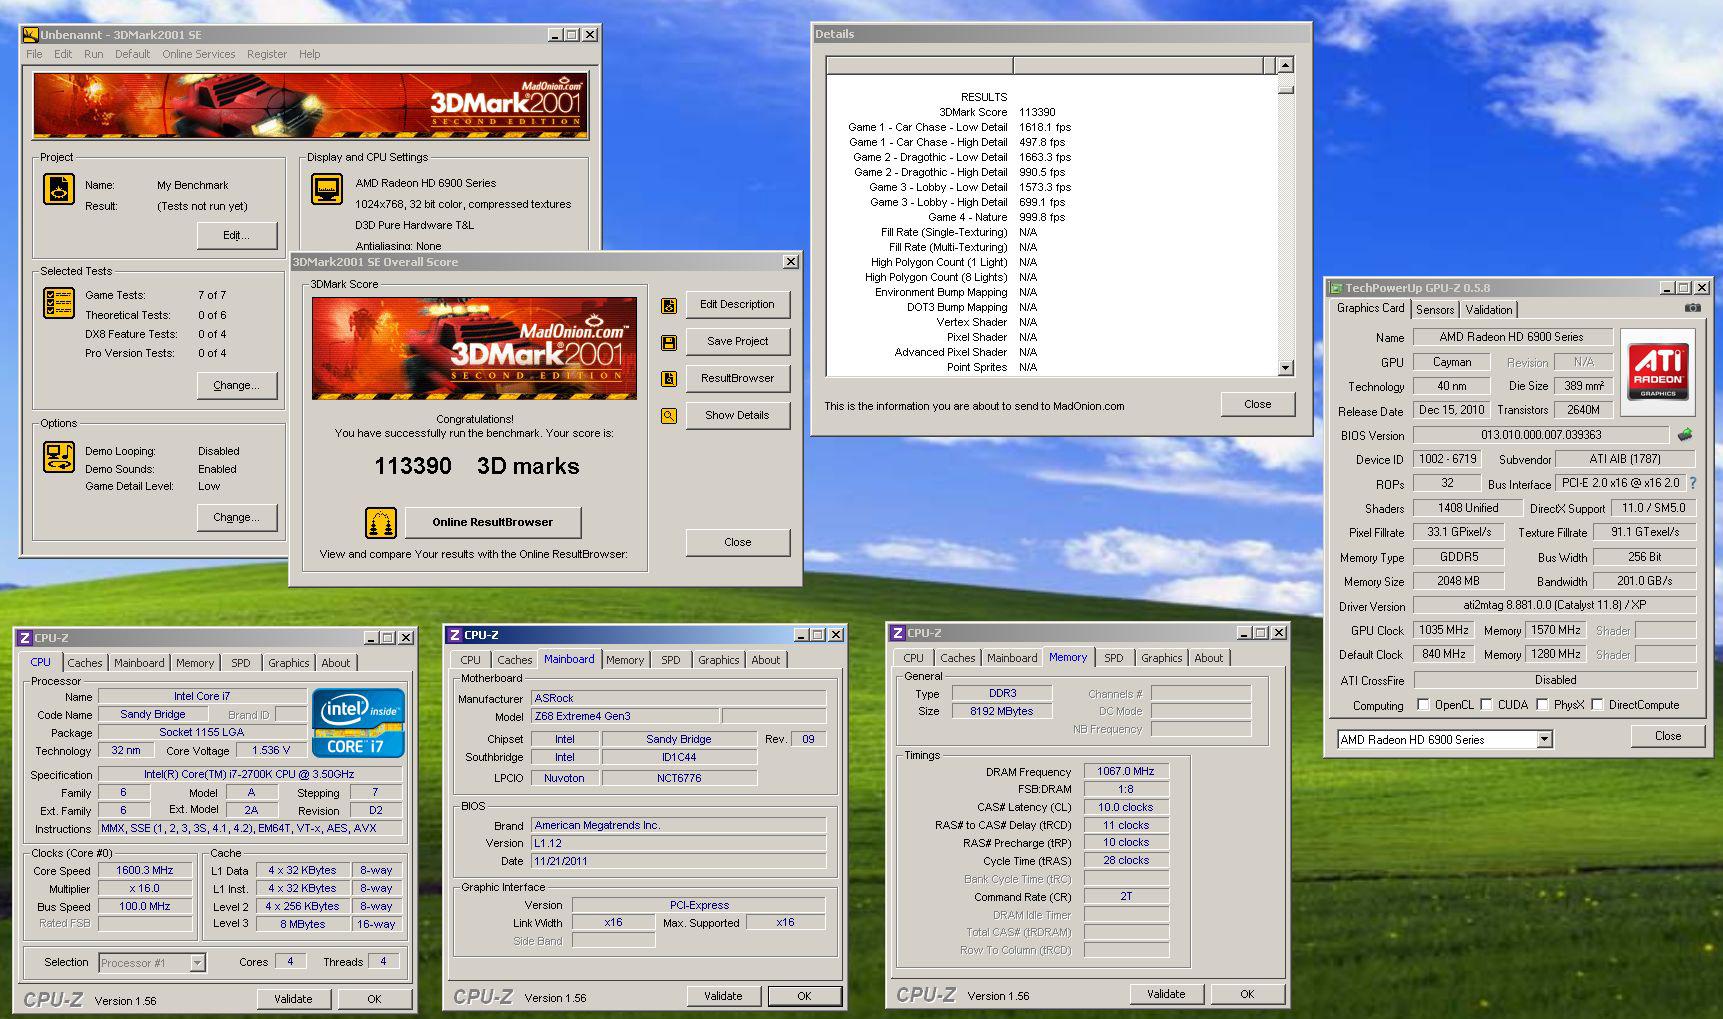Screen dimensions: 1723x1019
Task: Switch to Validation tab in GPU-Z
Action: coord(1489,310)
